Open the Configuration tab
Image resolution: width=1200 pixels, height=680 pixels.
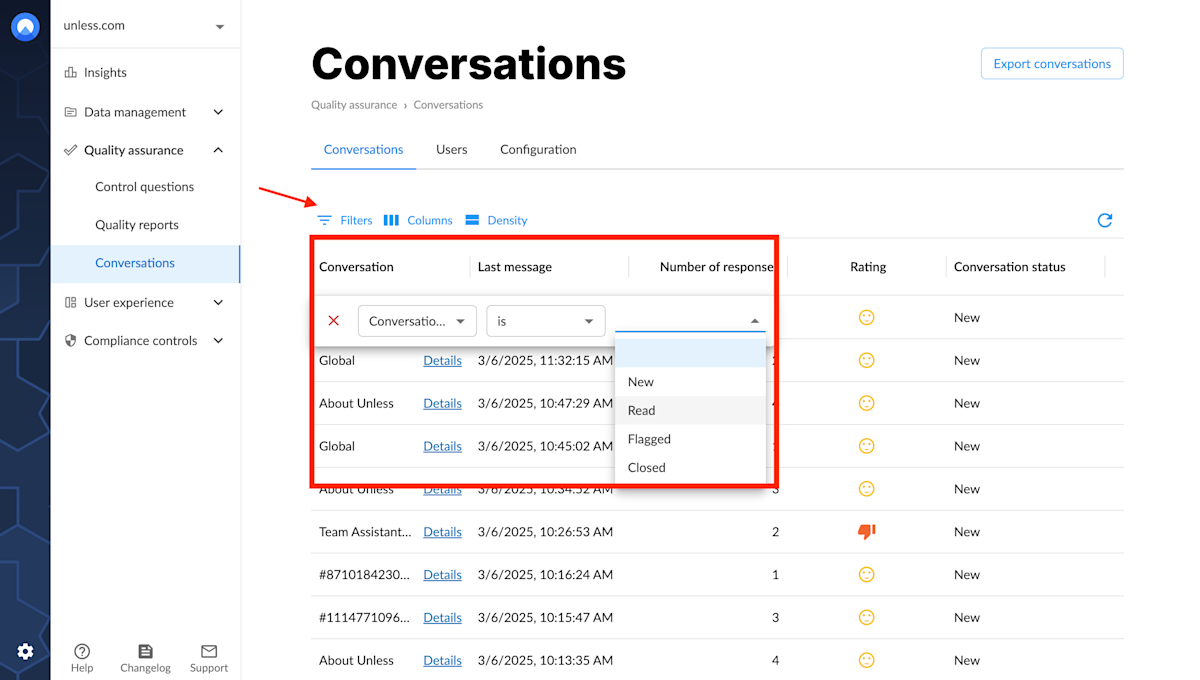(538, 149)
